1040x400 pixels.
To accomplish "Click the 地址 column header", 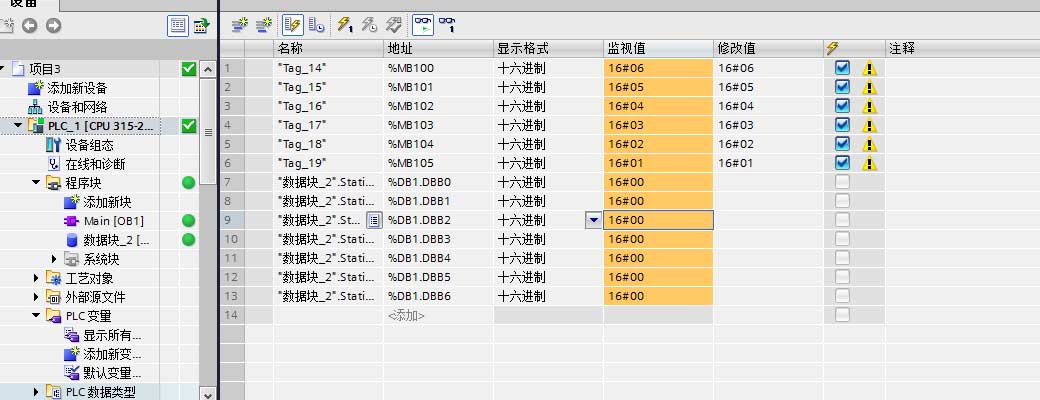I will pos(438,48).
